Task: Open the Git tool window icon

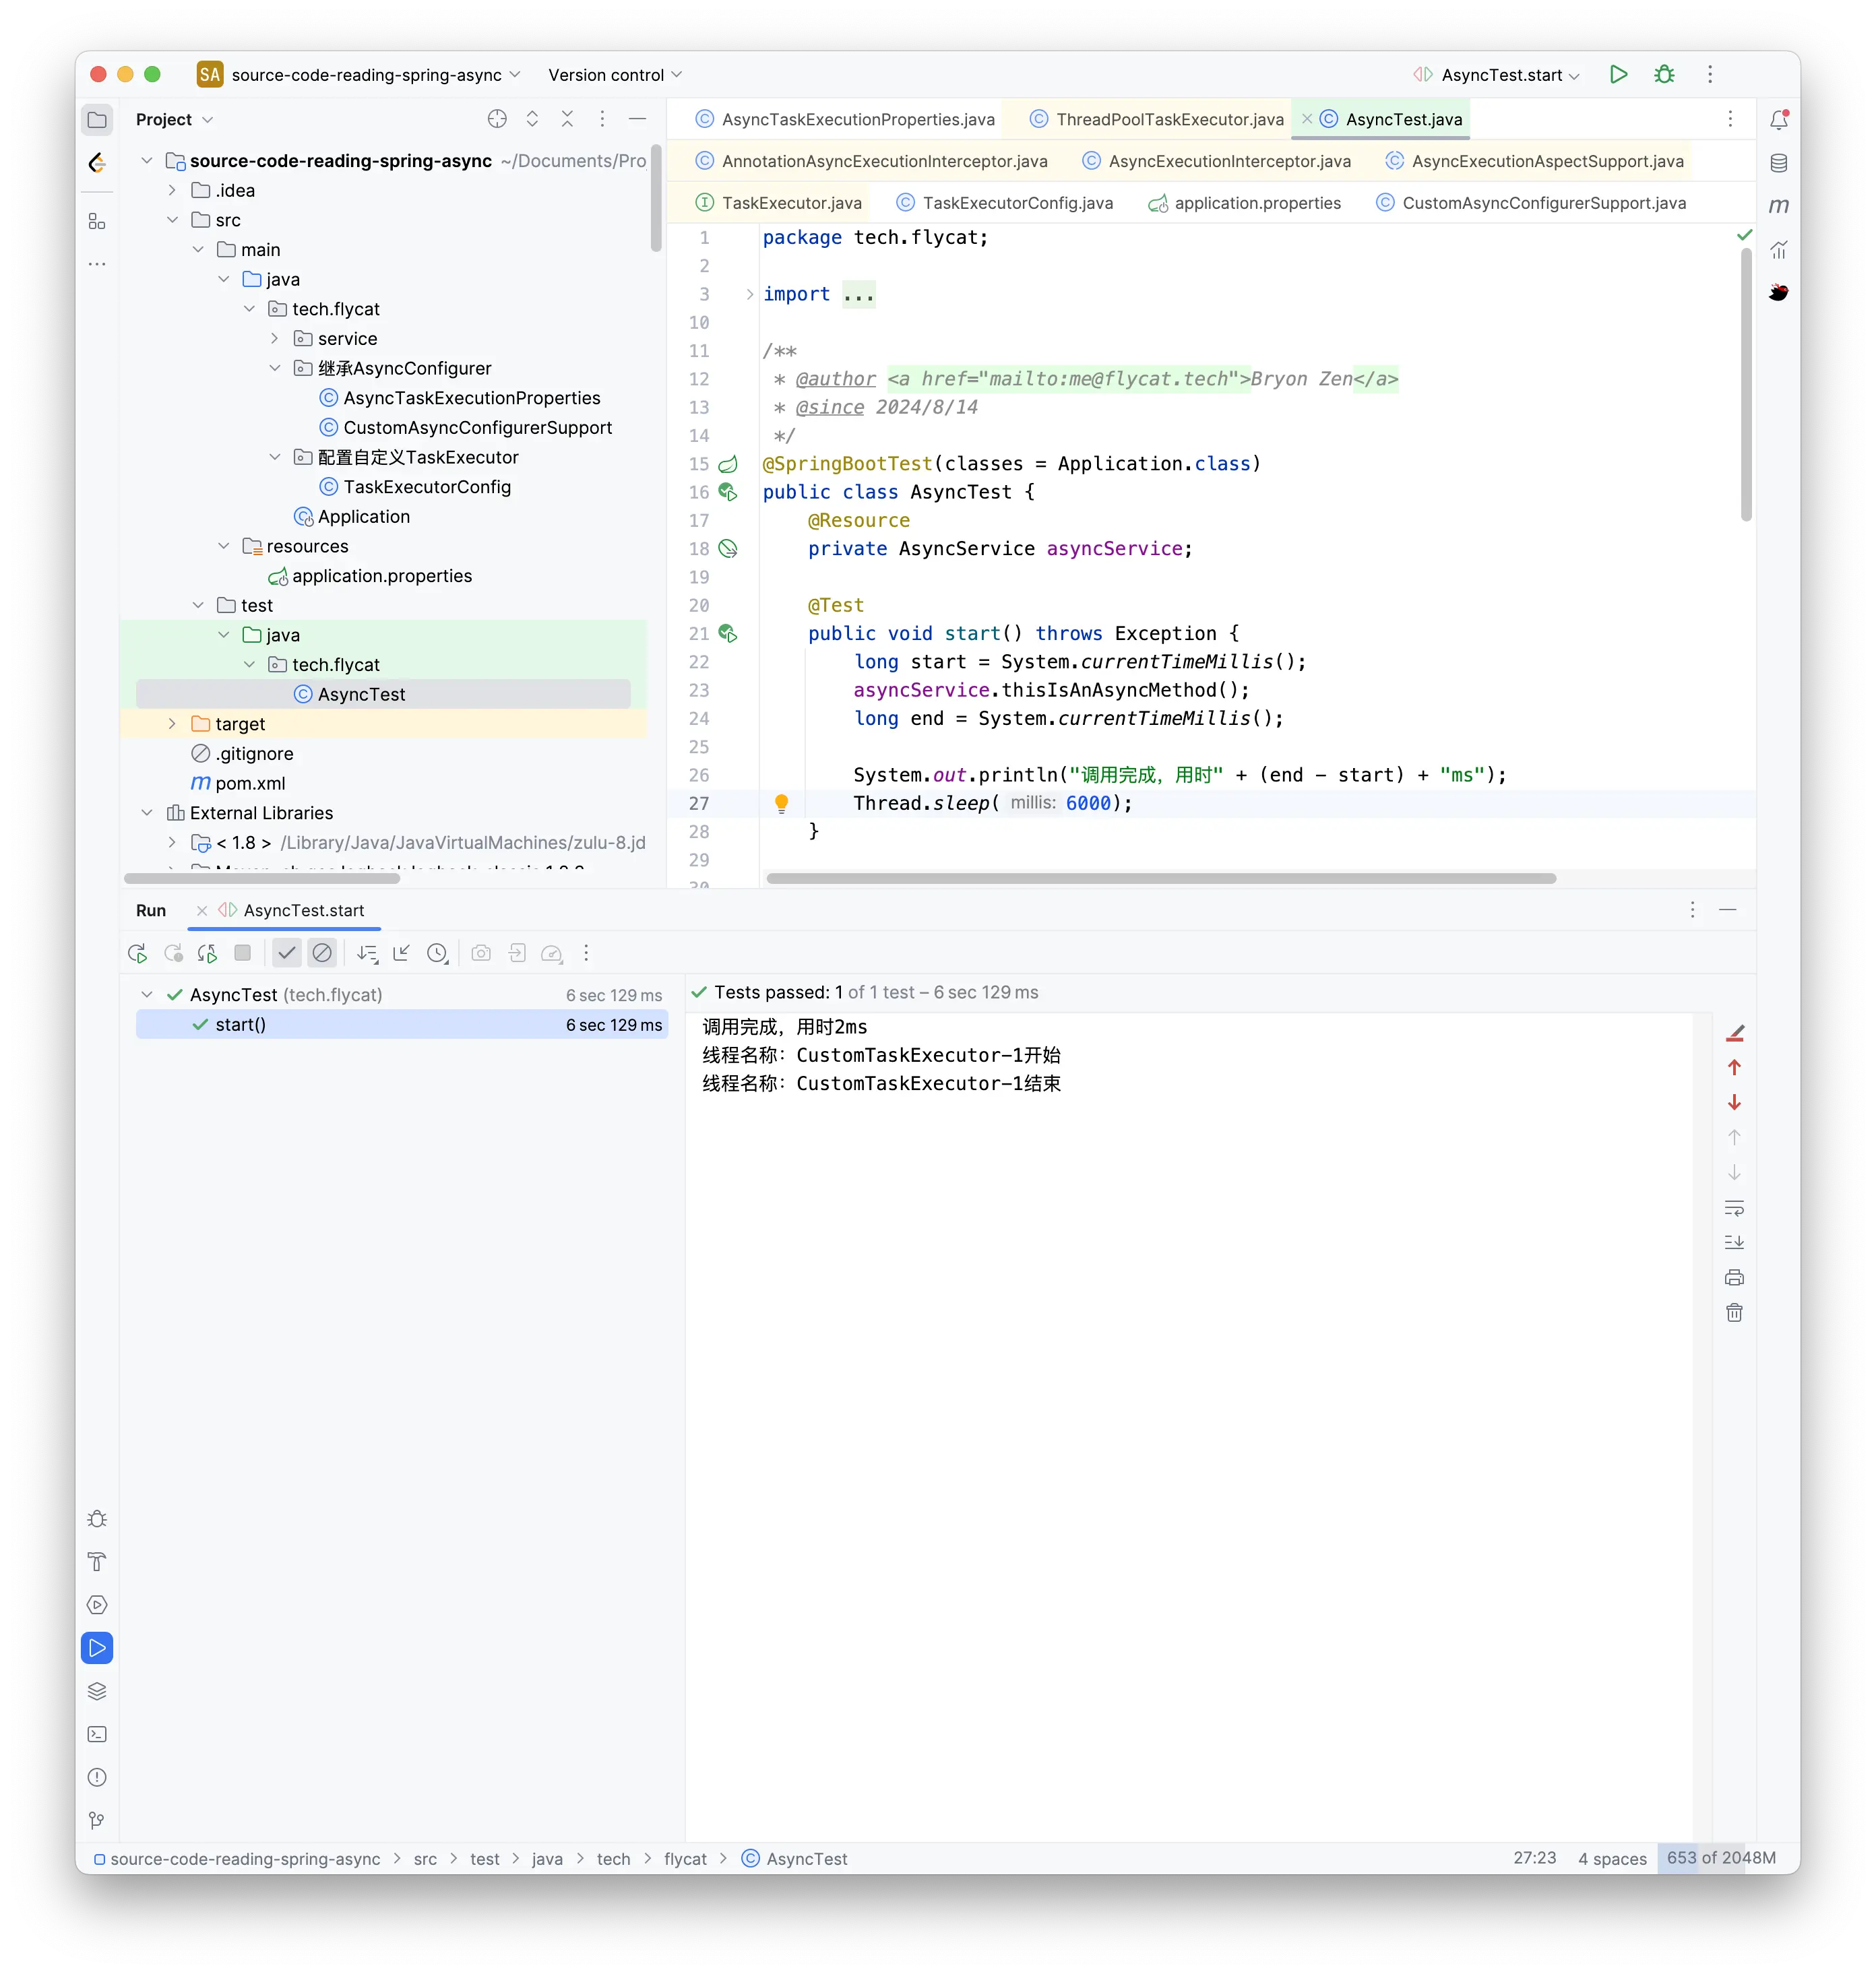Action: (97, 1820)
